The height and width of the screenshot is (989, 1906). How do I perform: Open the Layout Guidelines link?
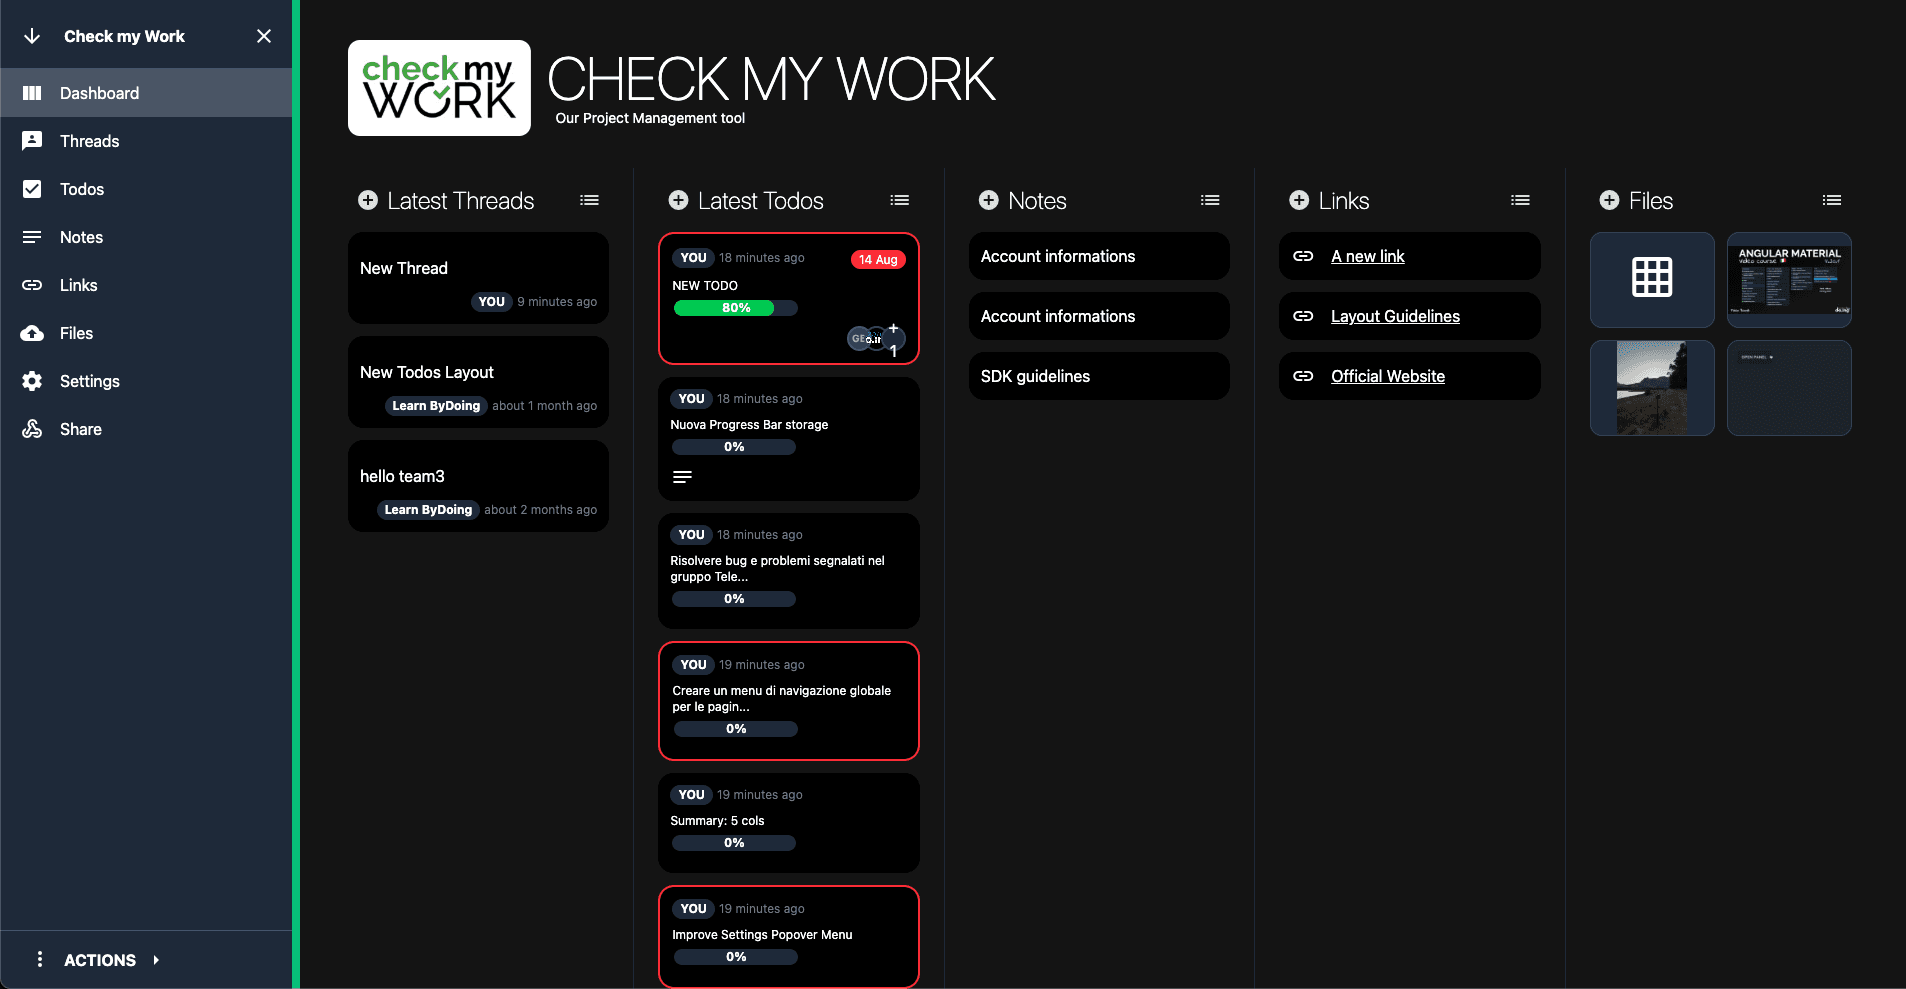coord(1395,316)
